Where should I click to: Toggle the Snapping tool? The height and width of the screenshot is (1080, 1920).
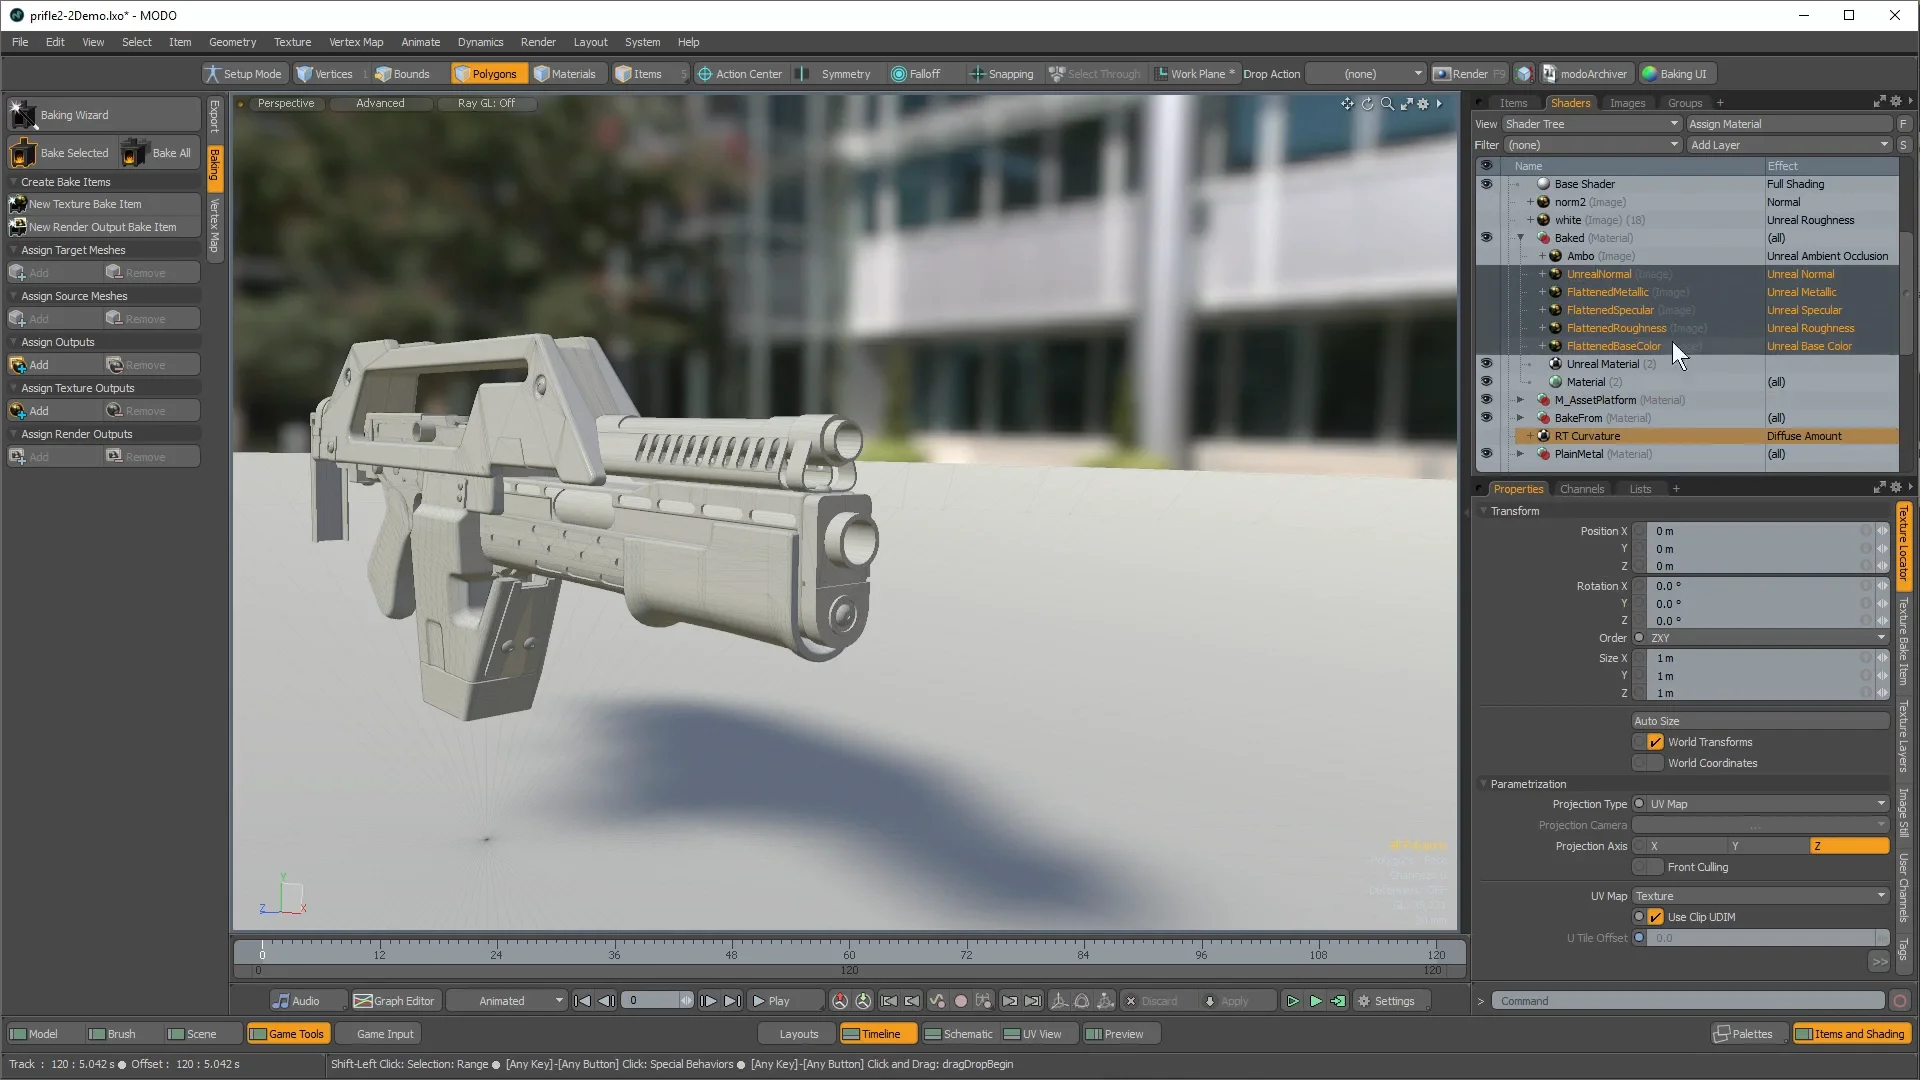coord(1001,74)
